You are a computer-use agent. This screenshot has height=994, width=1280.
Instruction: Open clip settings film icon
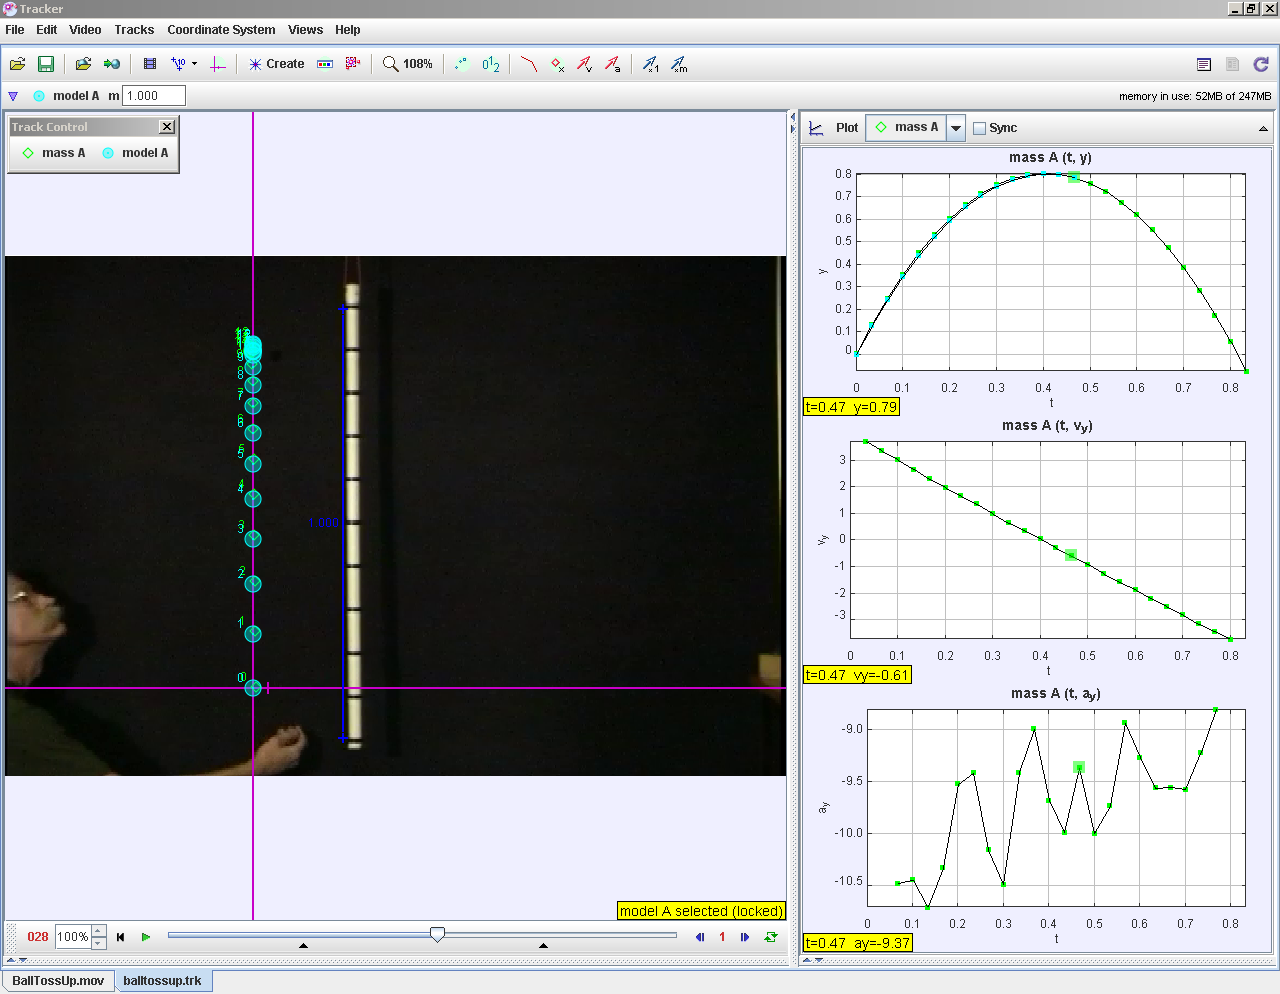(150, 64)
